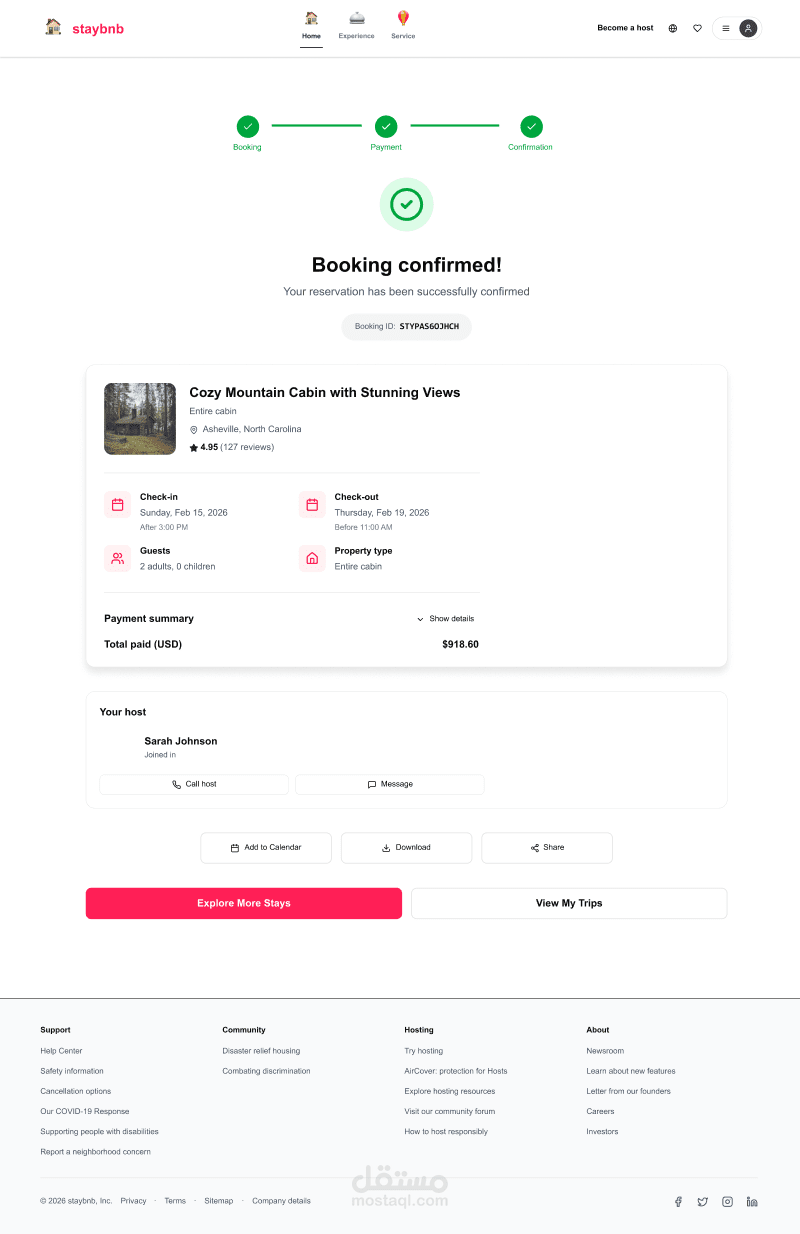The width and height of the screenshot is (800, 1234).
Task: Open the LinkedIn icon in footer
Action: click(752, 1202)
